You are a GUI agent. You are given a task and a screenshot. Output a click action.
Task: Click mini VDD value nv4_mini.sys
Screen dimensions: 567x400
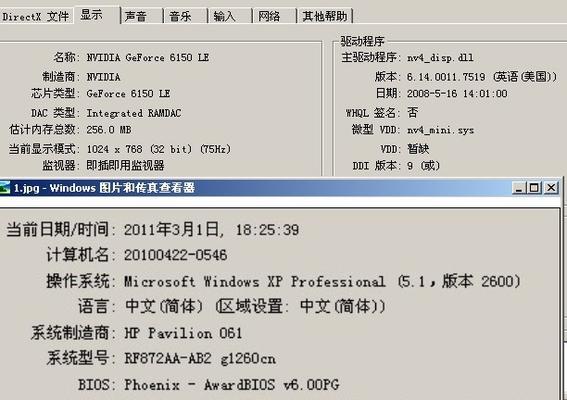pyautogui.click(x=440, y=130)
